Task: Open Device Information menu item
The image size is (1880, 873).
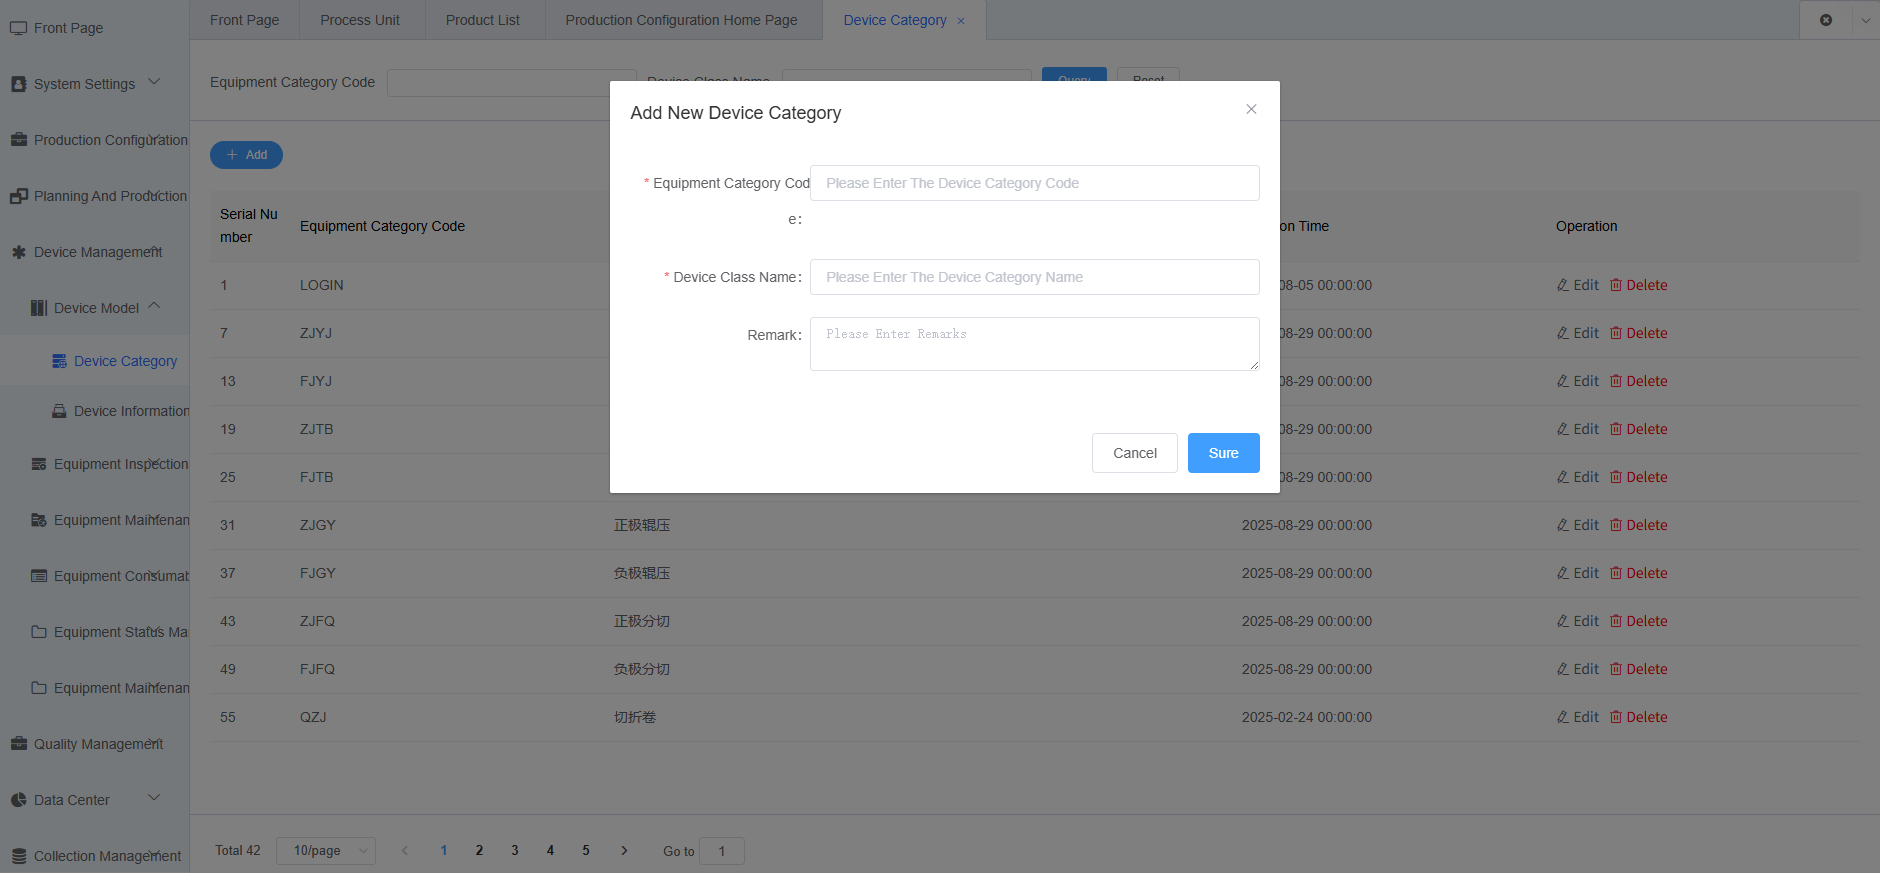Action: pos(131,411)
